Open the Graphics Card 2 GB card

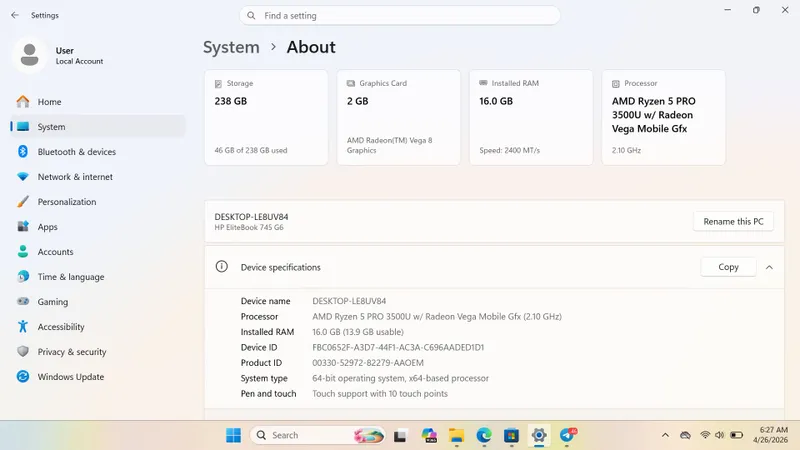398,117
